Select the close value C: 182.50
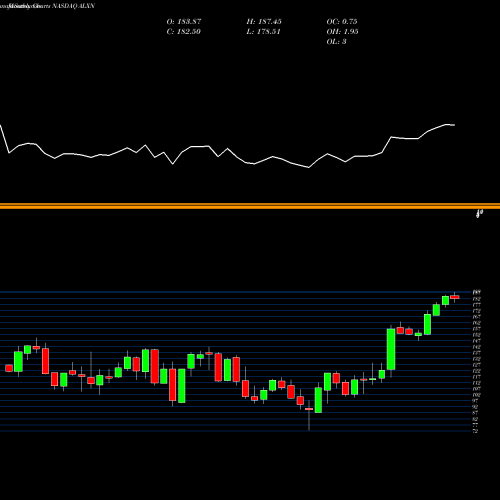Screen dimensions: 500x500 [183, 32]
